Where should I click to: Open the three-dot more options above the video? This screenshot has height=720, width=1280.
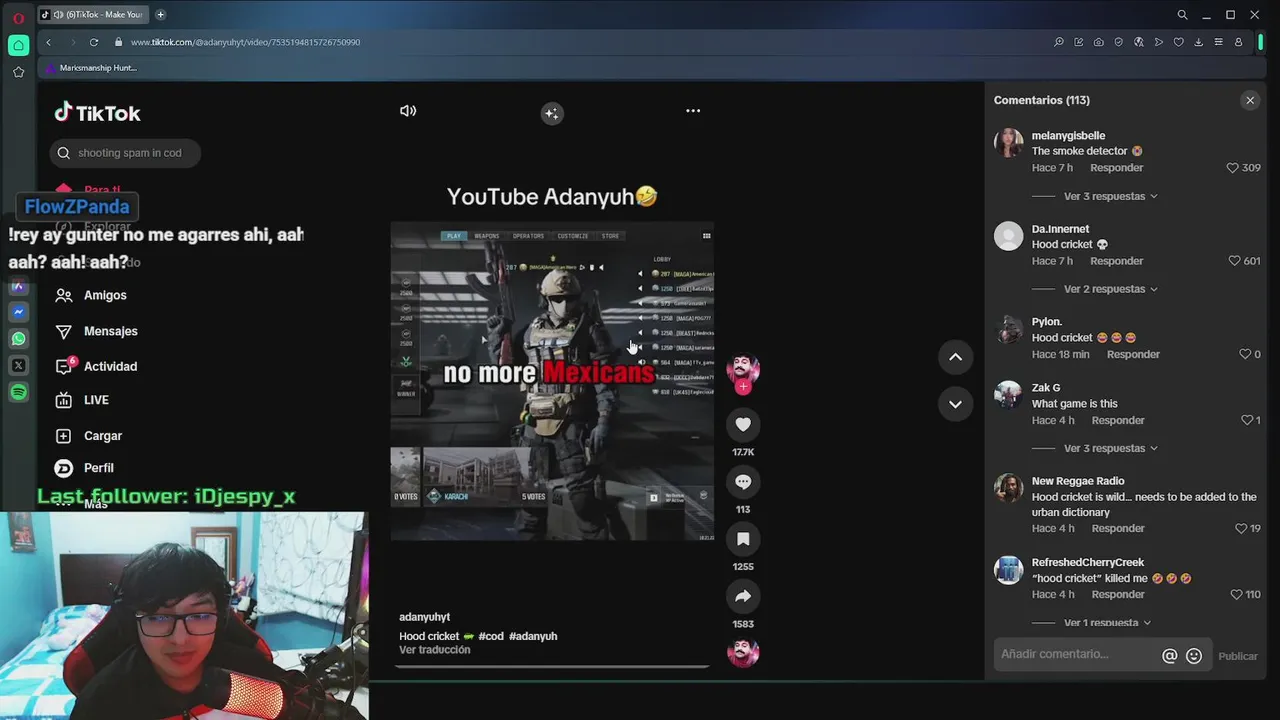click(693, 111)
